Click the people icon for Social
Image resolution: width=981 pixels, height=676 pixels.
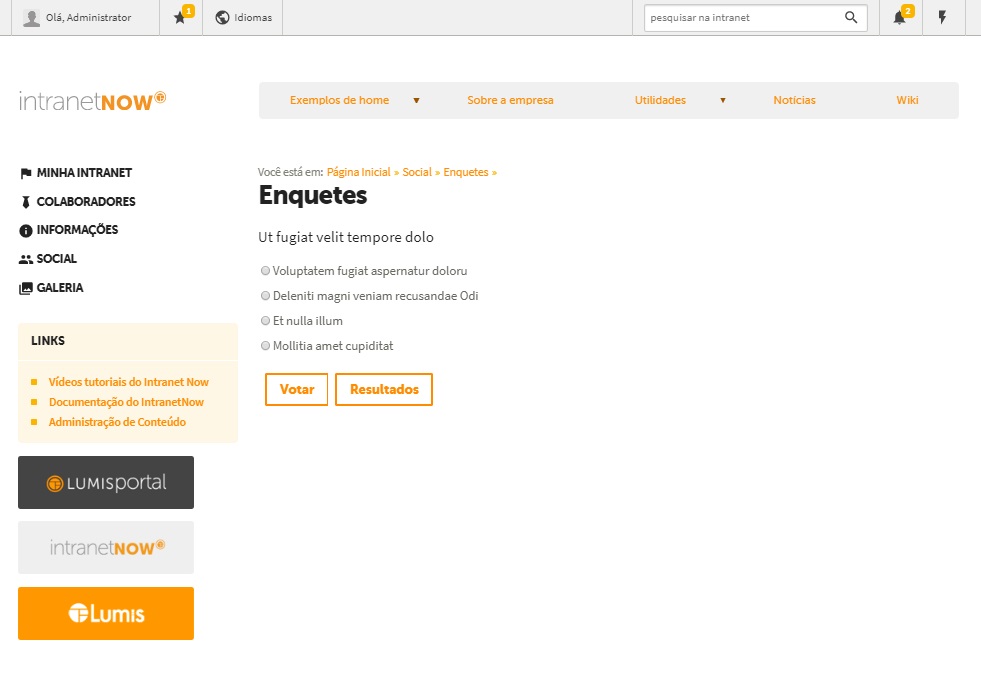[x=26, y=259]
